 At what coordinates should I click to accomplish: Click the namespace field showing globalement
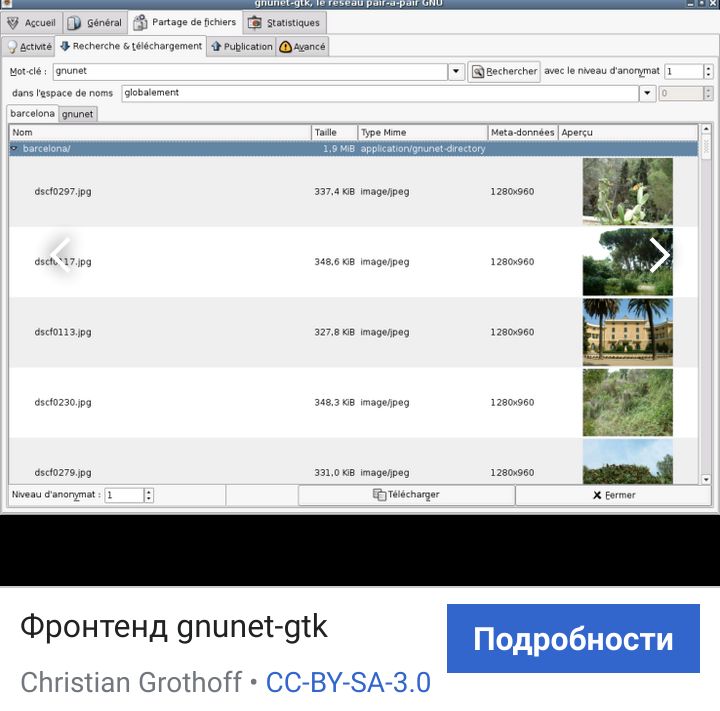click(380, 93)
